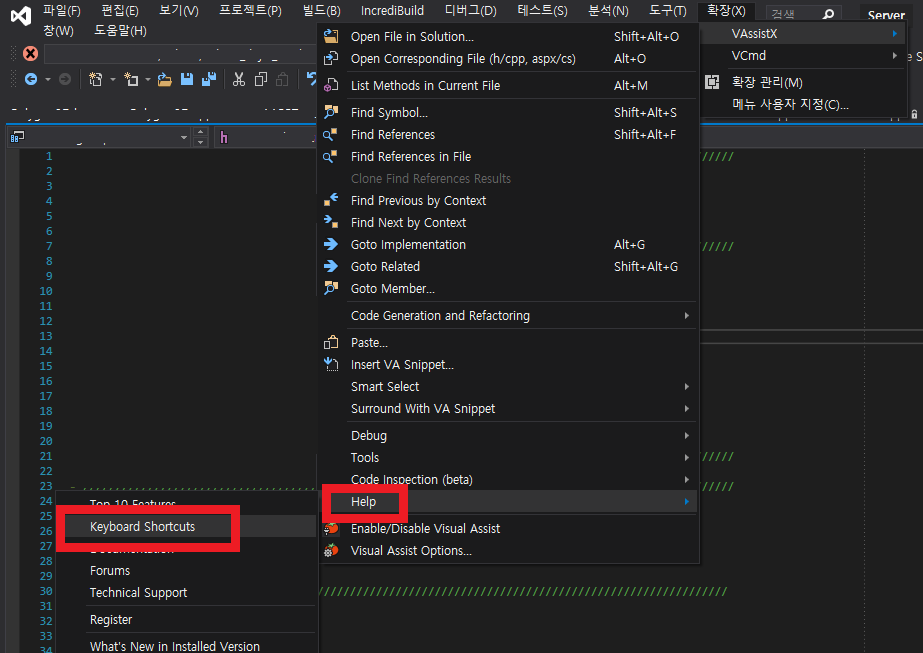Open the 도움말(H) menu
923x653 pixels.
pos(120,31)
